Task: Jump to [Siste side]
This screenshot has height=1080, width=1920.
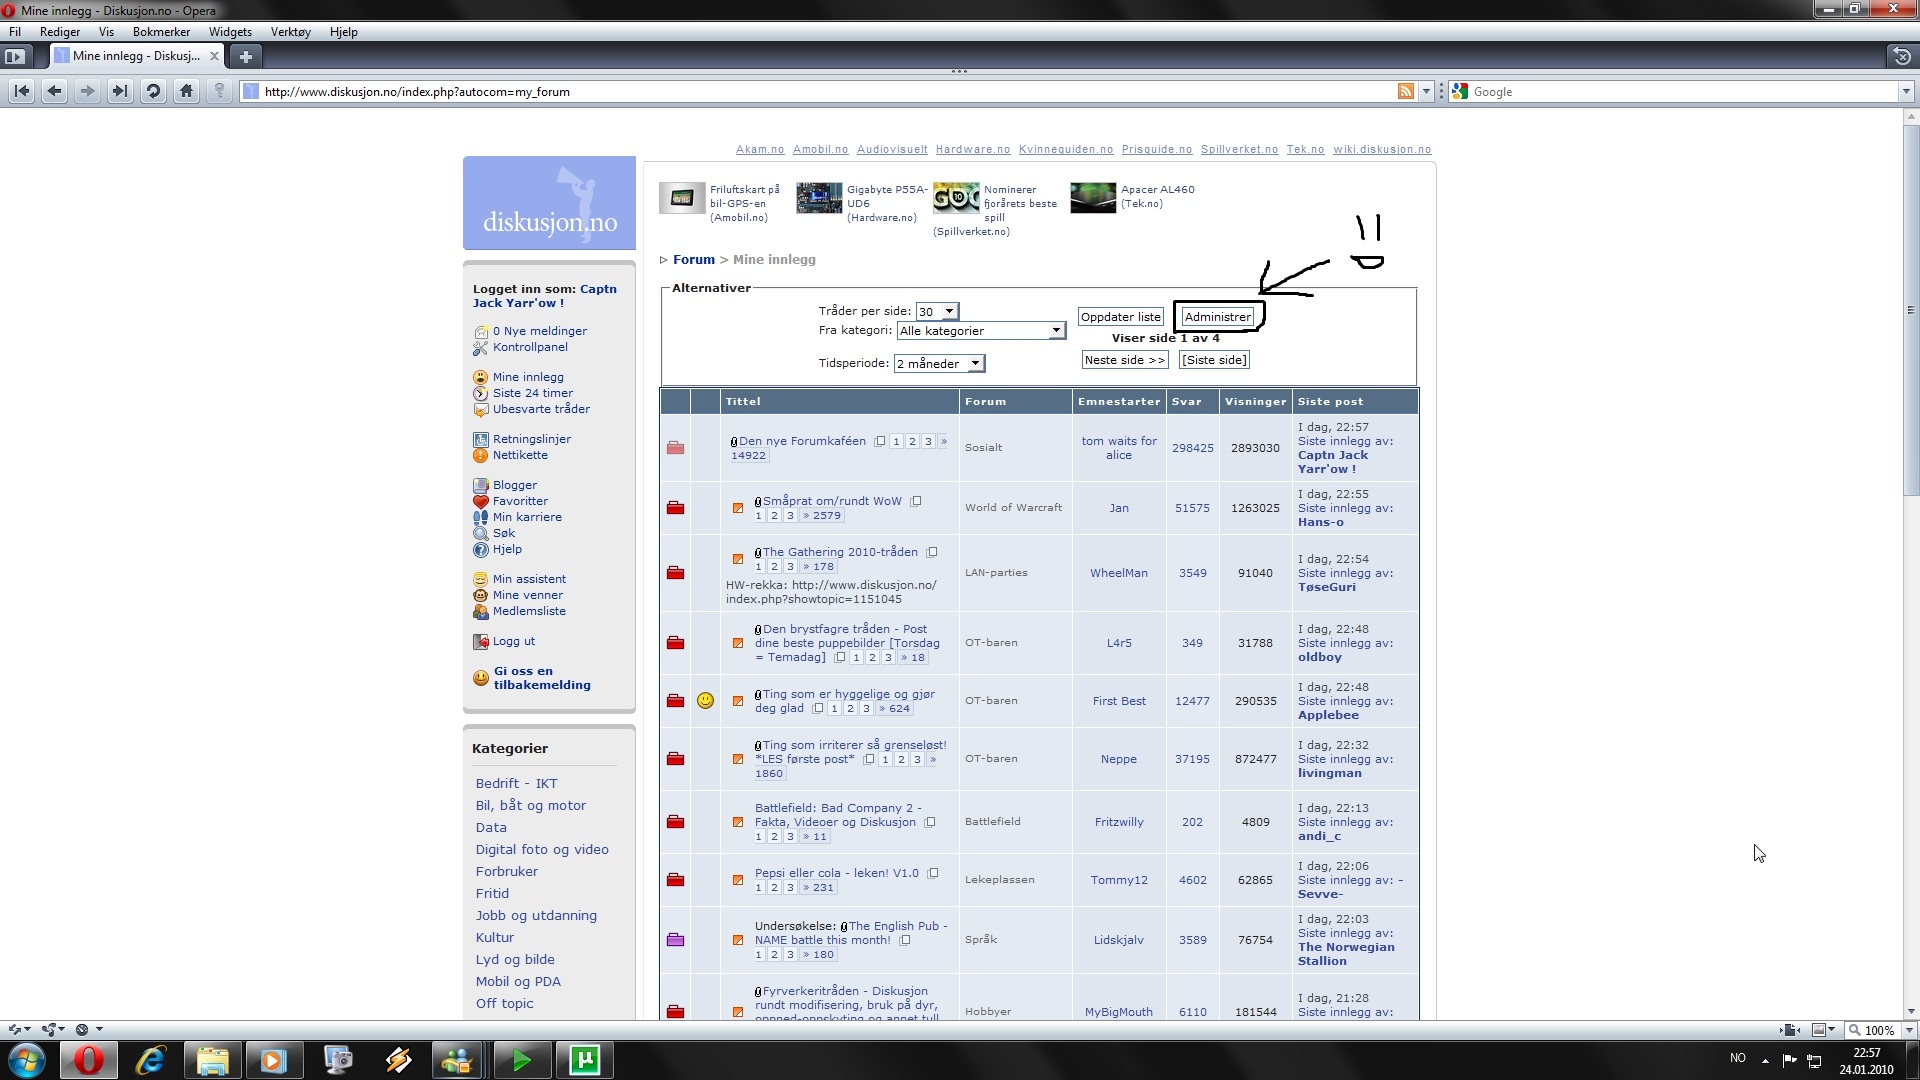Action: point(1214,360)
